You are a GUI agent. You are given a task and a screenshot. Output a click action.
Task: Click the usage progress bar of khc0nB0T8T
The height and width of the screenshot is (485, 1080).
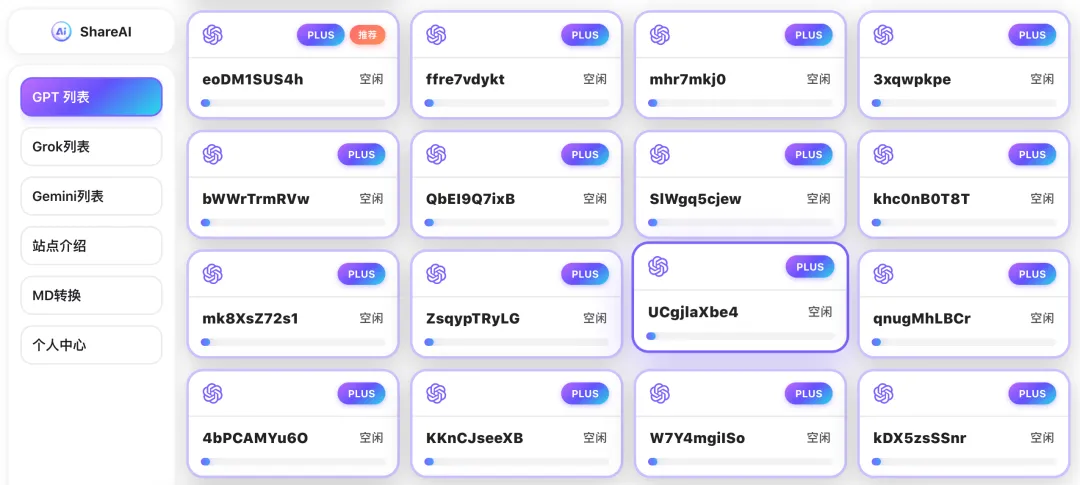tap(963, 222)
